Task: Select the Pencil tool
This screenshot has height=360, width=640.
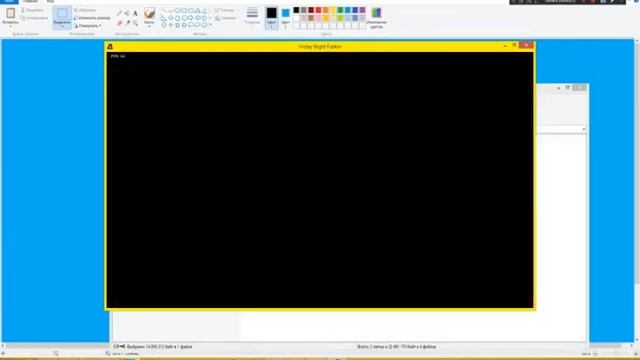Action: point(120,13)
